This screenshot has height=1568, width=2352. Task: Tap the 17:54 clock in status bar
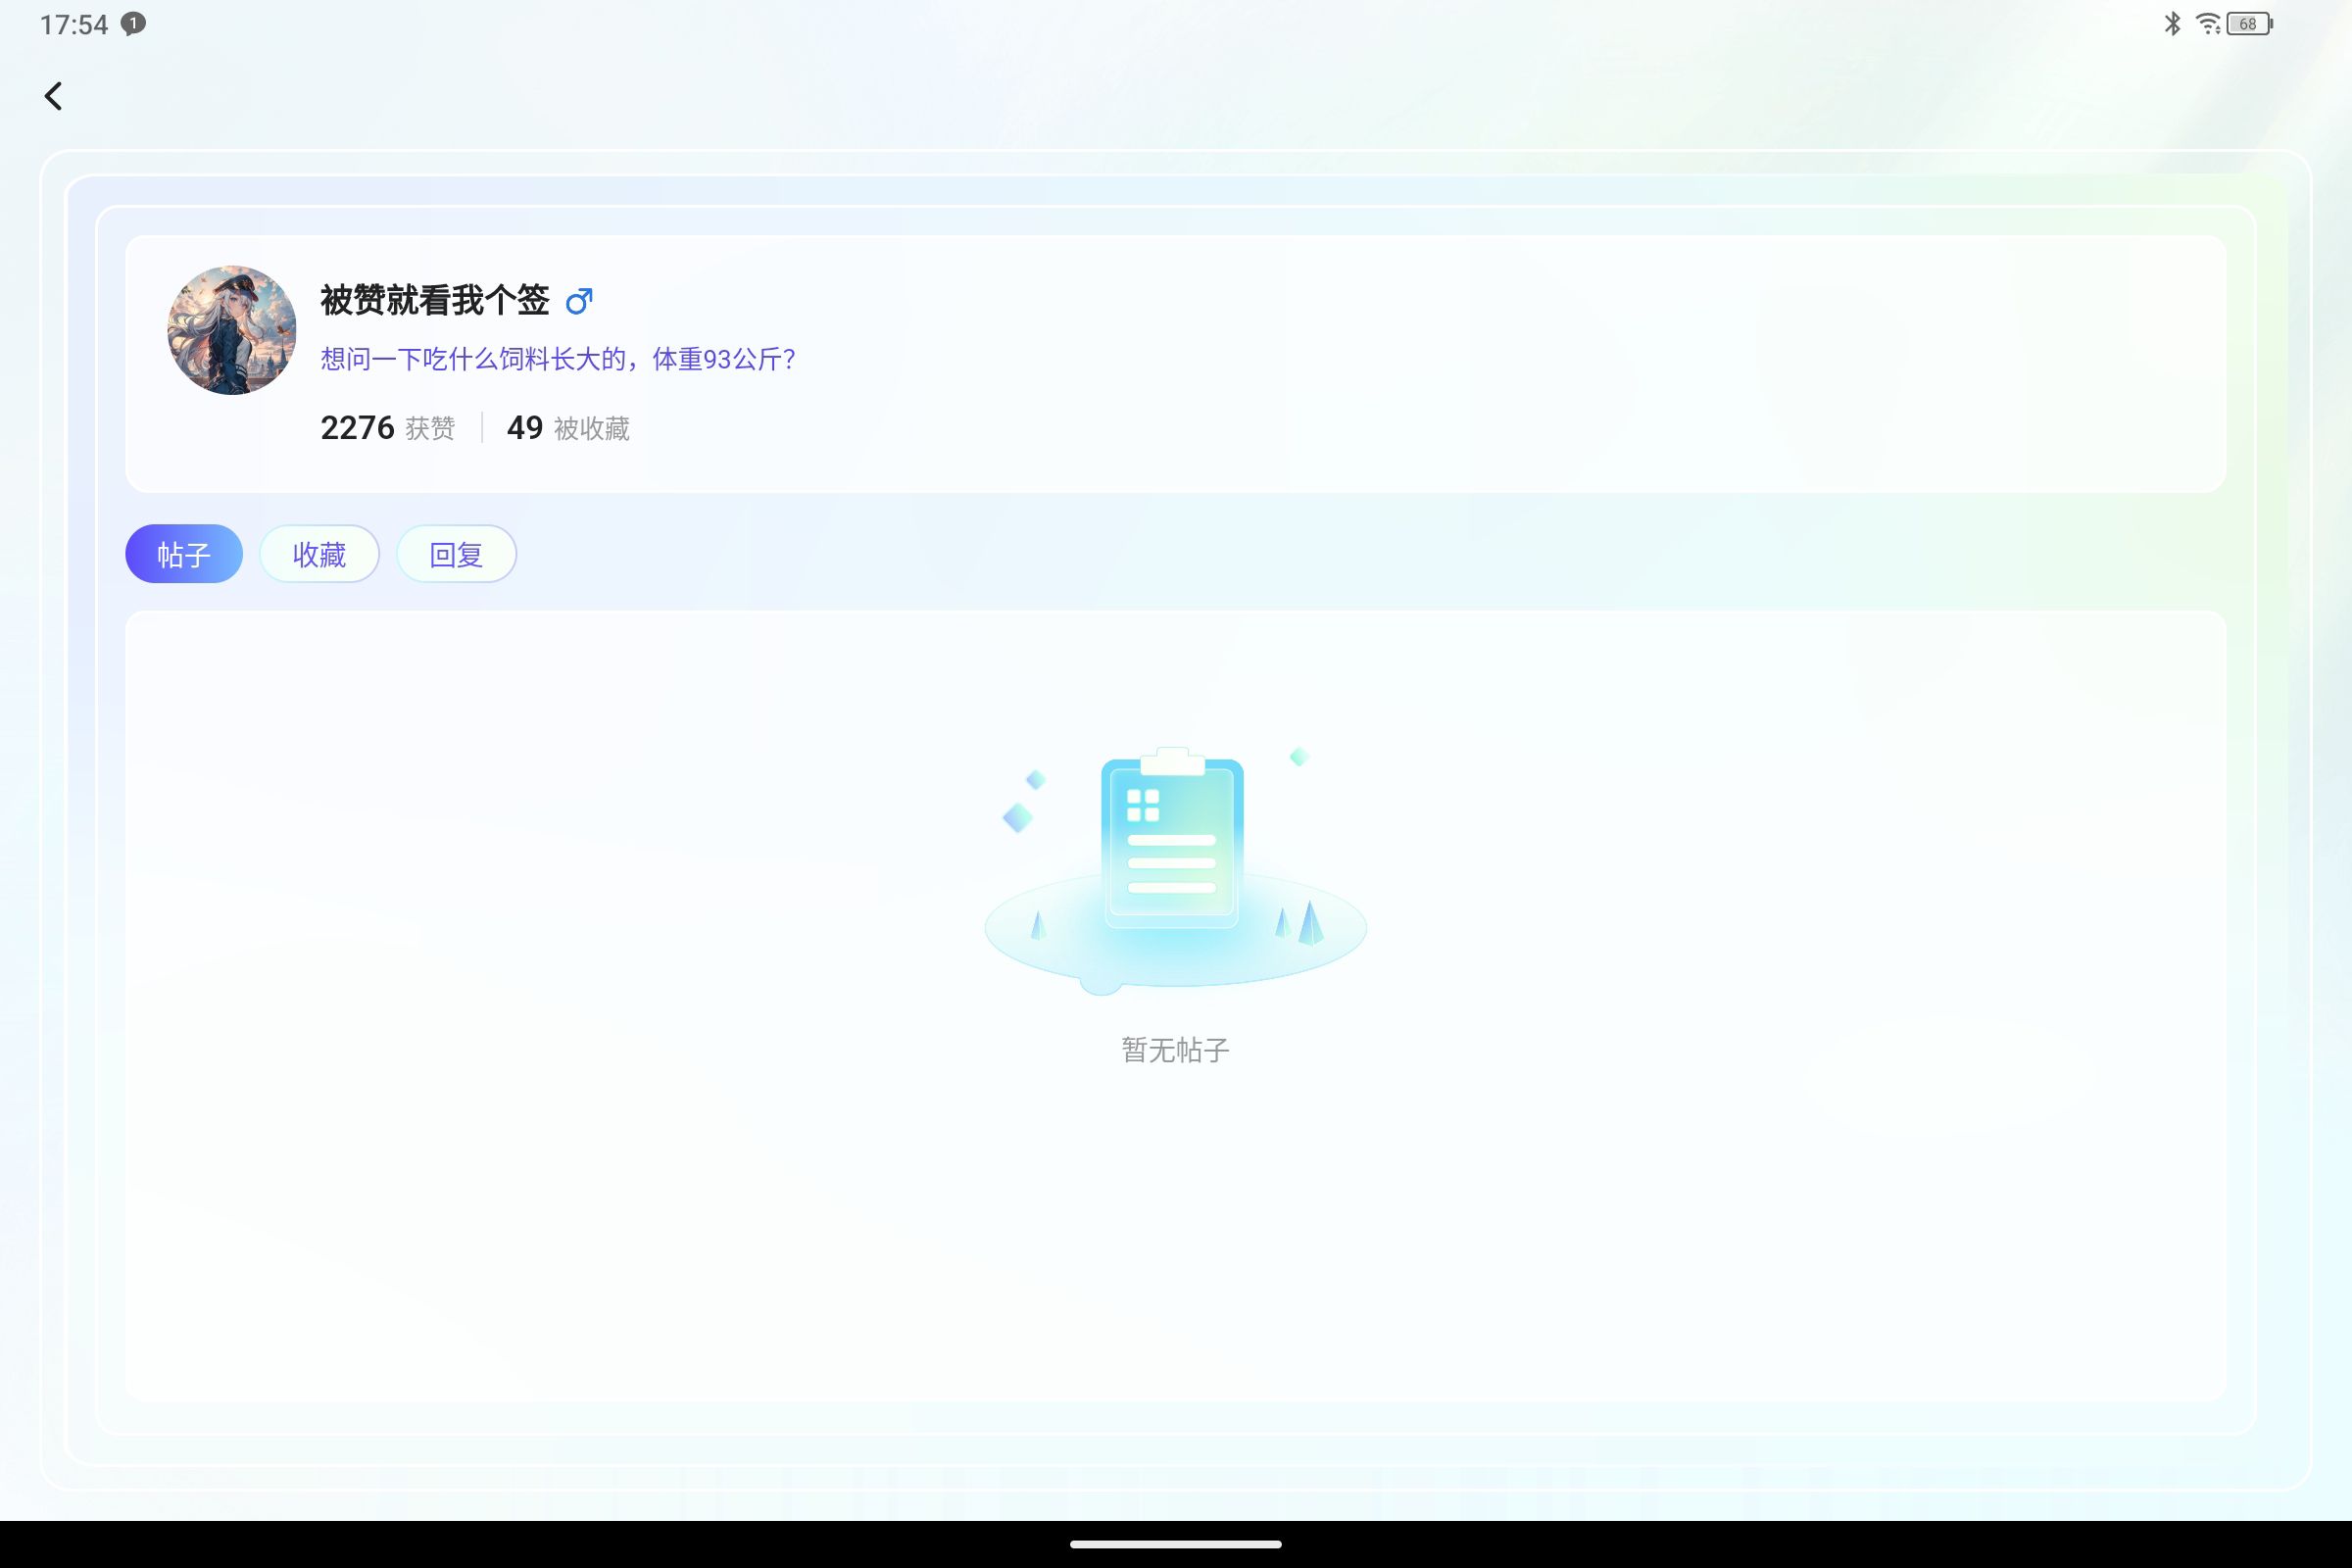click(73, 24)
